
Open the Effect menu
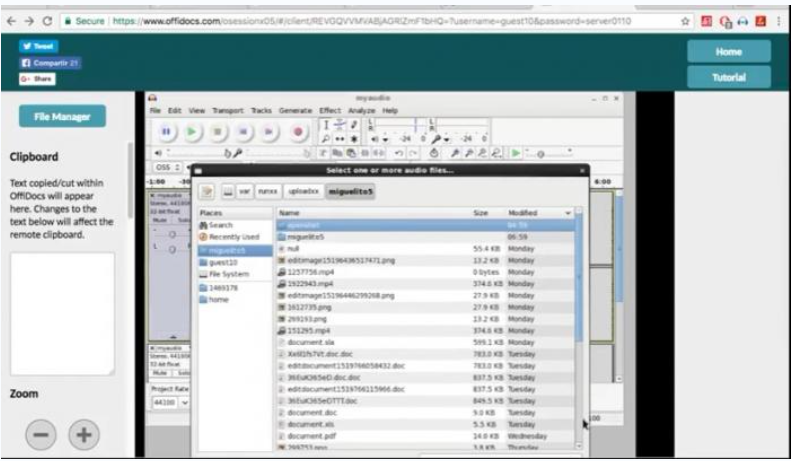[x=330, y=110]
